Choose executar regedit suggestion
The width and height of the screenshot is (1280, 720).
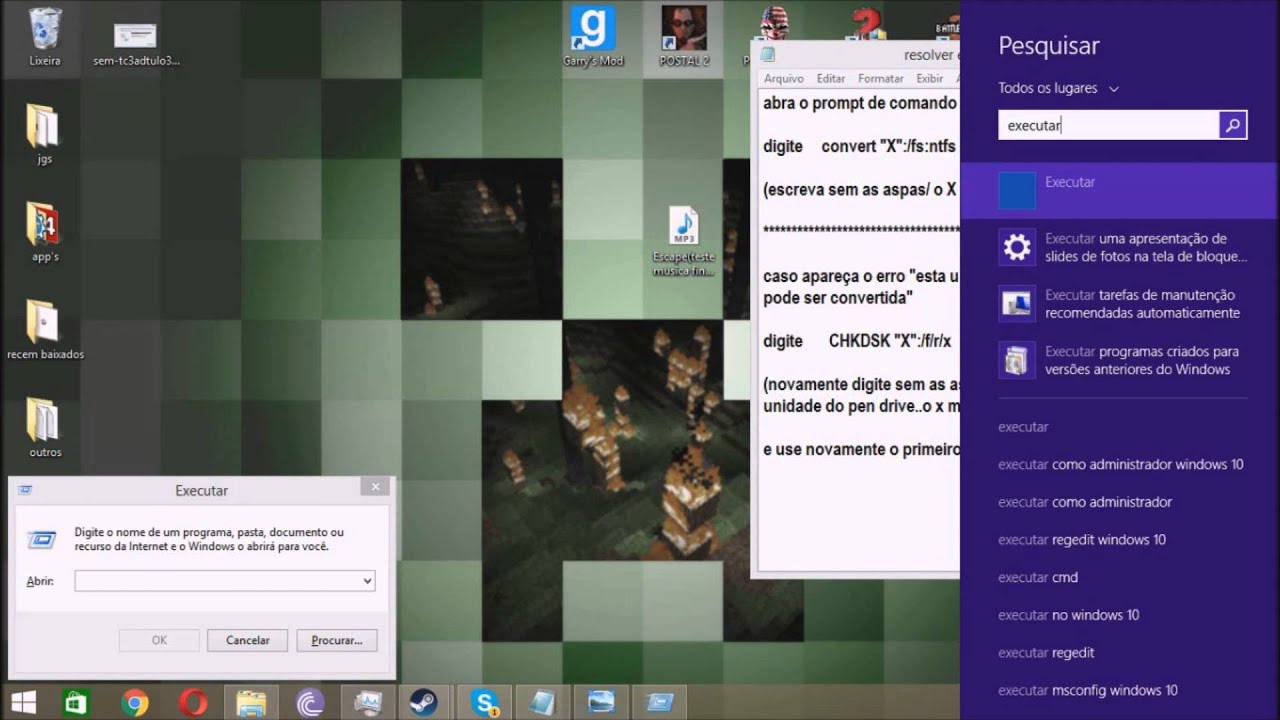(1046, 653)
